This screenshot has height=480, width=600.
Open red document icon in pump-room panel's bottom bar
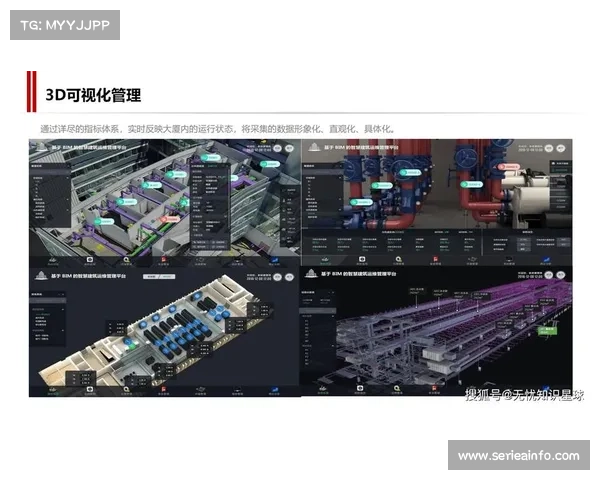435,260
